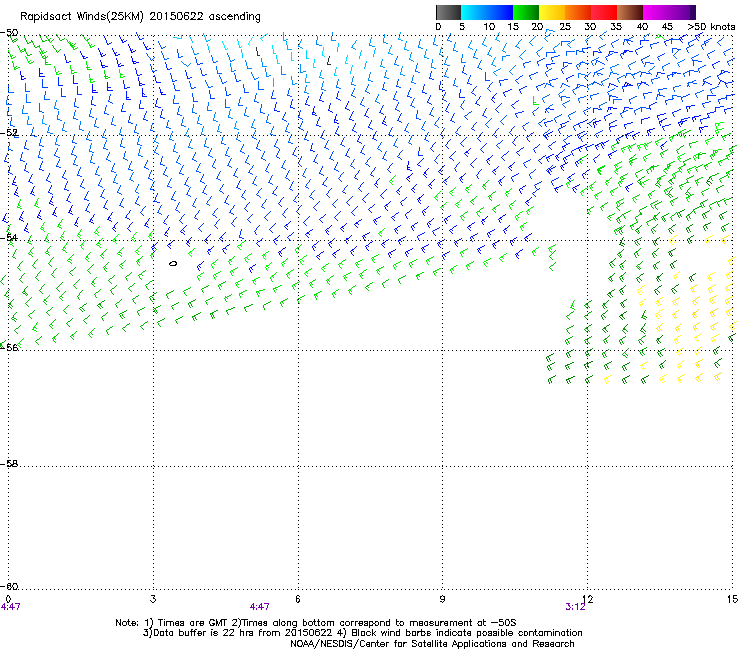Click the '-58' latitude axis label
The width and height of the screenshot is (740, 650).
tap(9, 464)
